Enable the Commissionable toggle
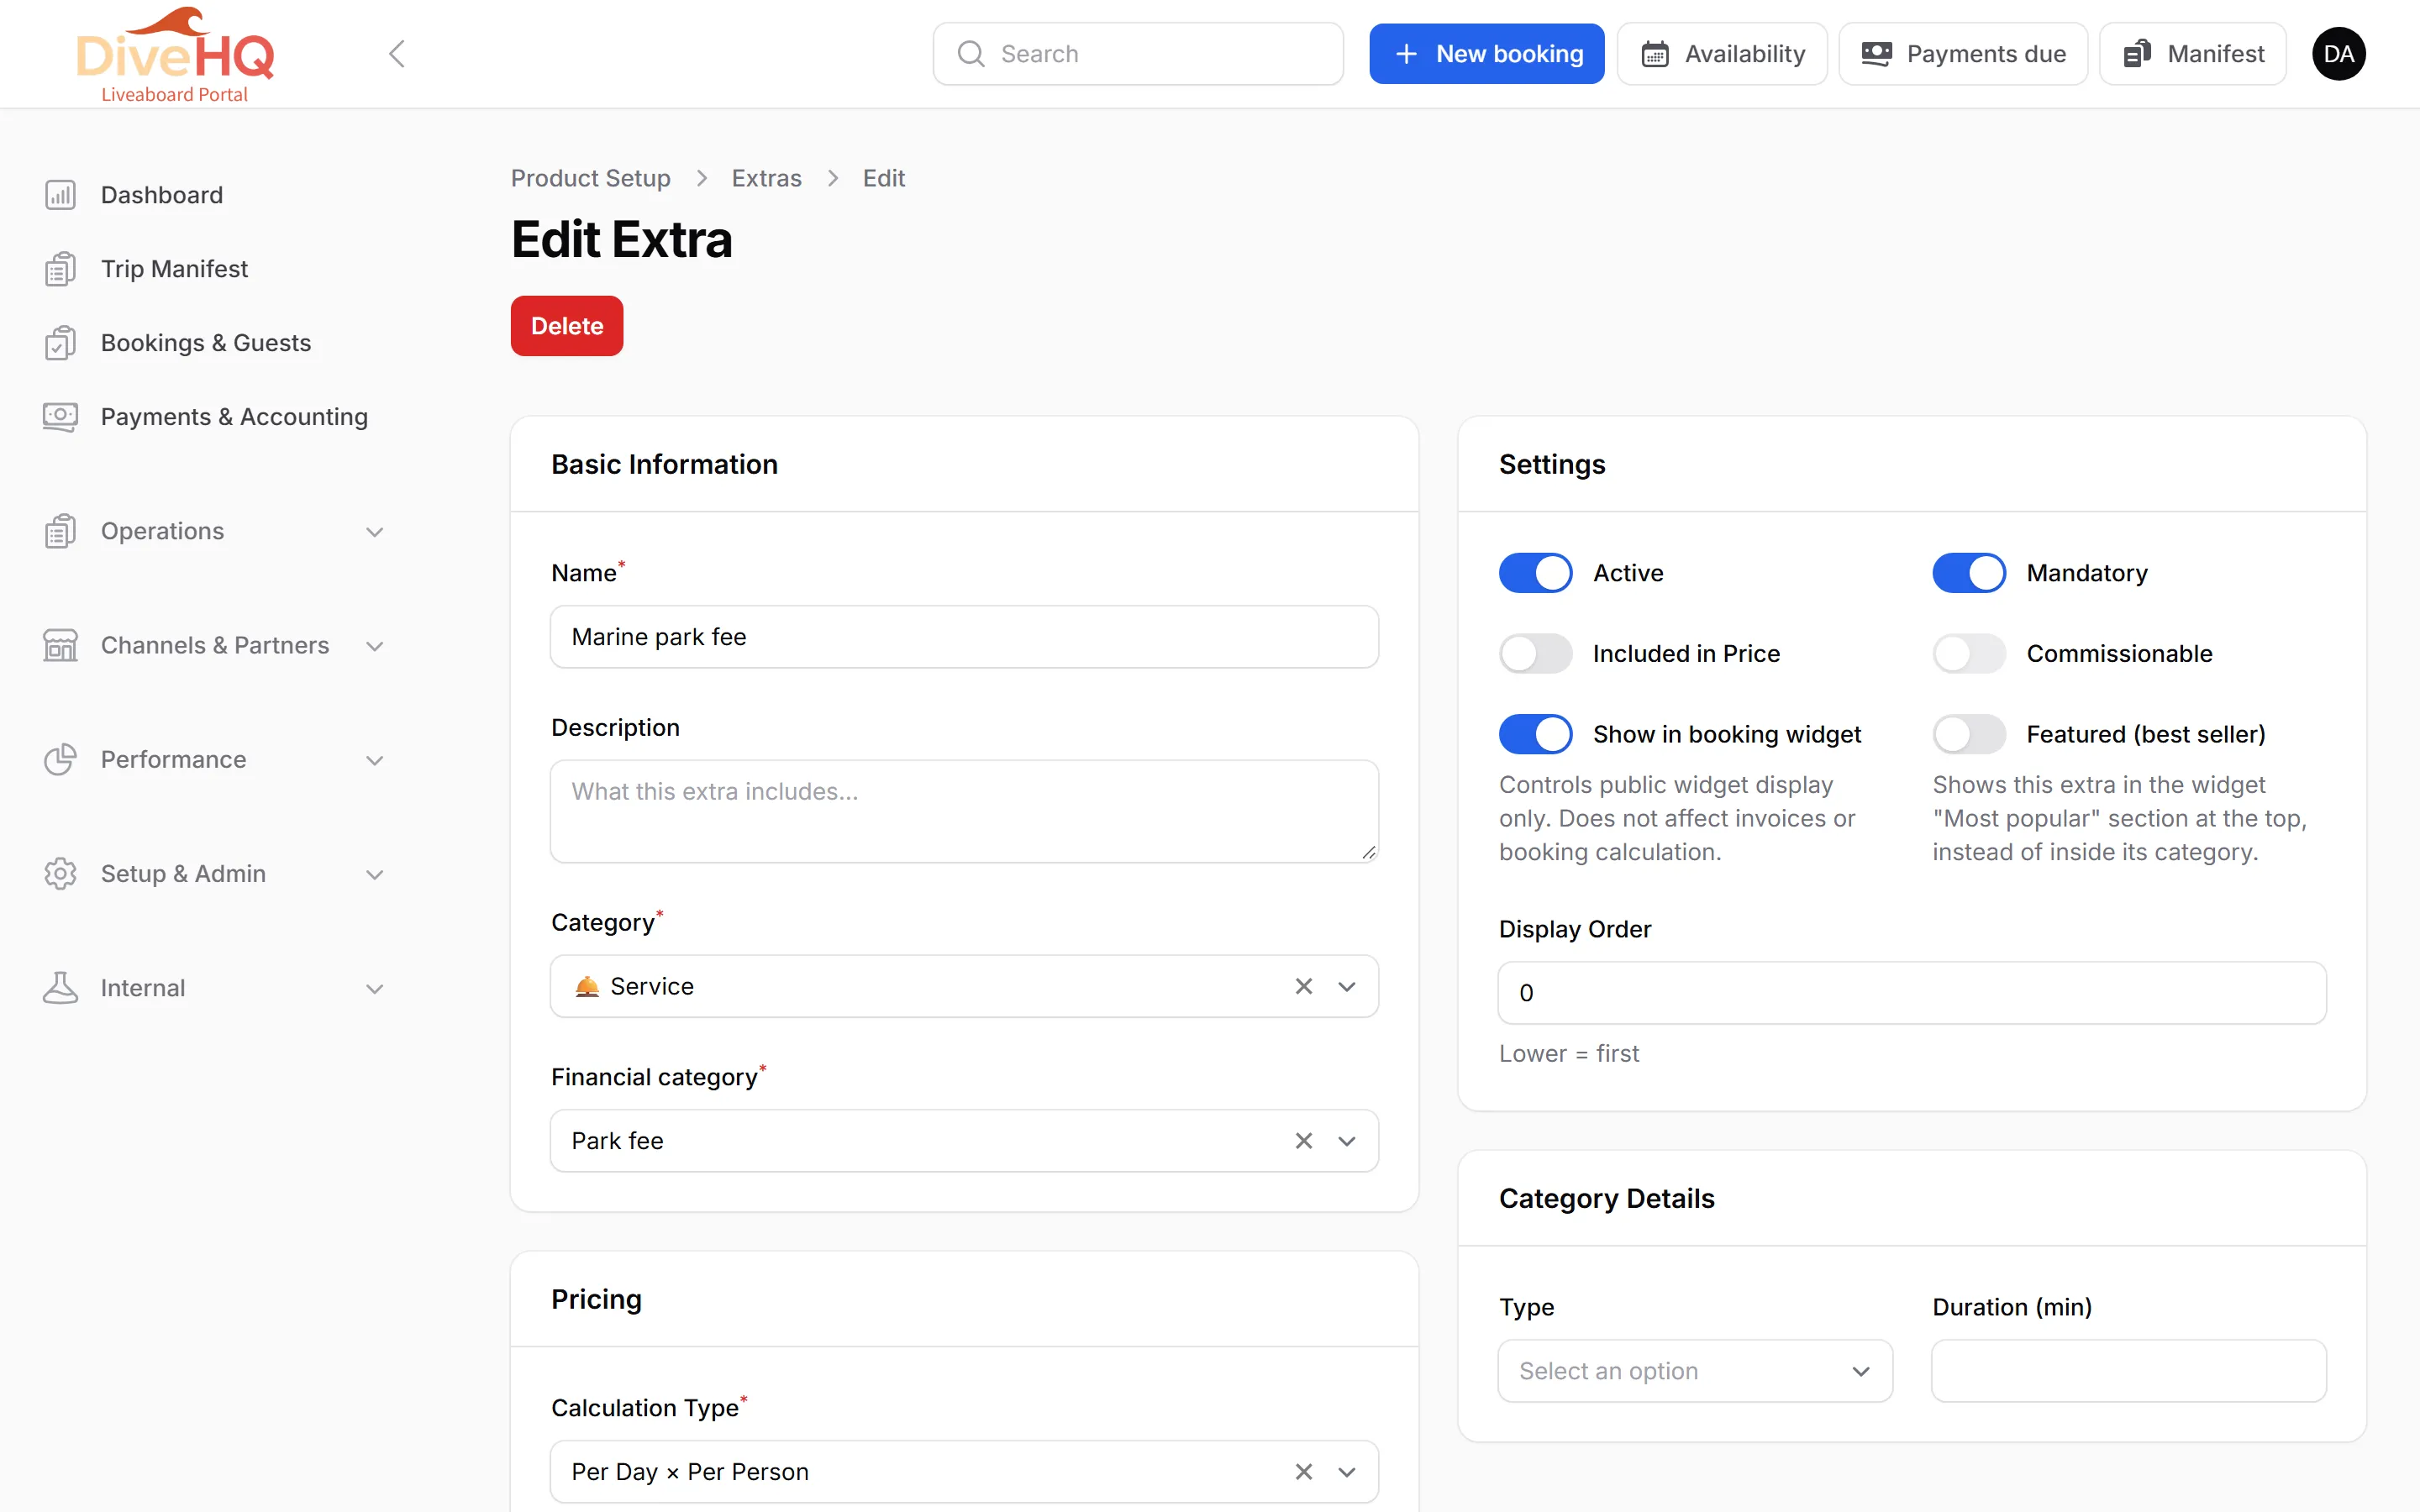 [x=1968, y=654]
